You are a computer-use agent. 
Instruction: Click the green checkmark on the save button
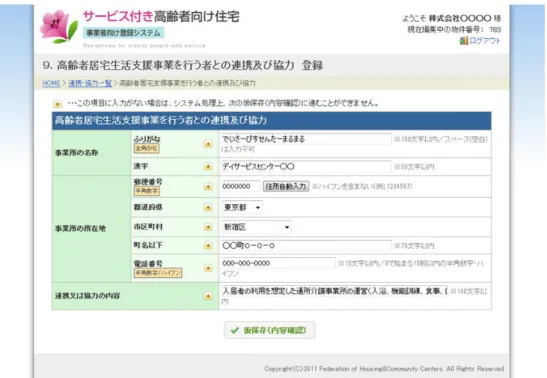(x=235, y=330)
